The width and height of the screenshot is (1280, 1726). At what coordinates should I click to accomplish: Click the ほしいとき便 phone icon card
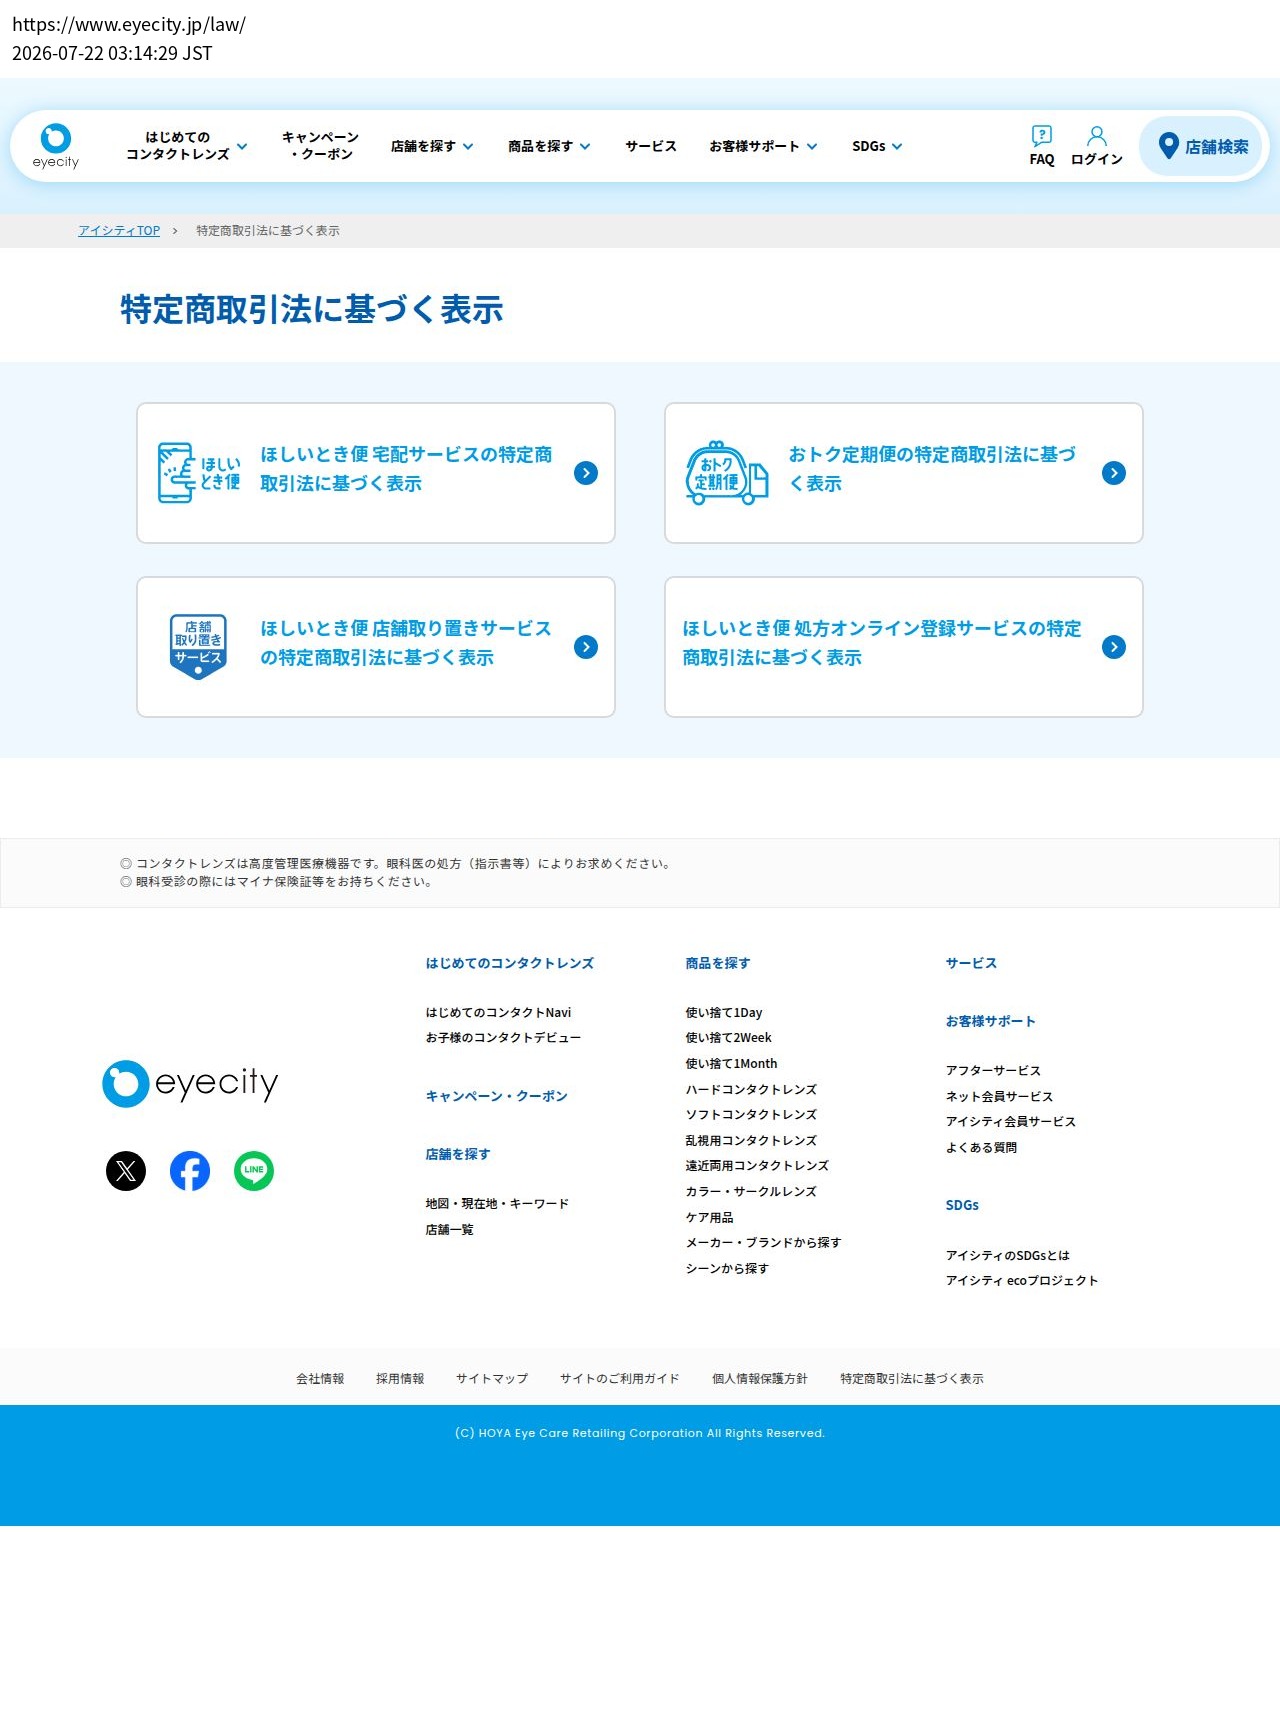pyautogui.click(x=199, y=473)
